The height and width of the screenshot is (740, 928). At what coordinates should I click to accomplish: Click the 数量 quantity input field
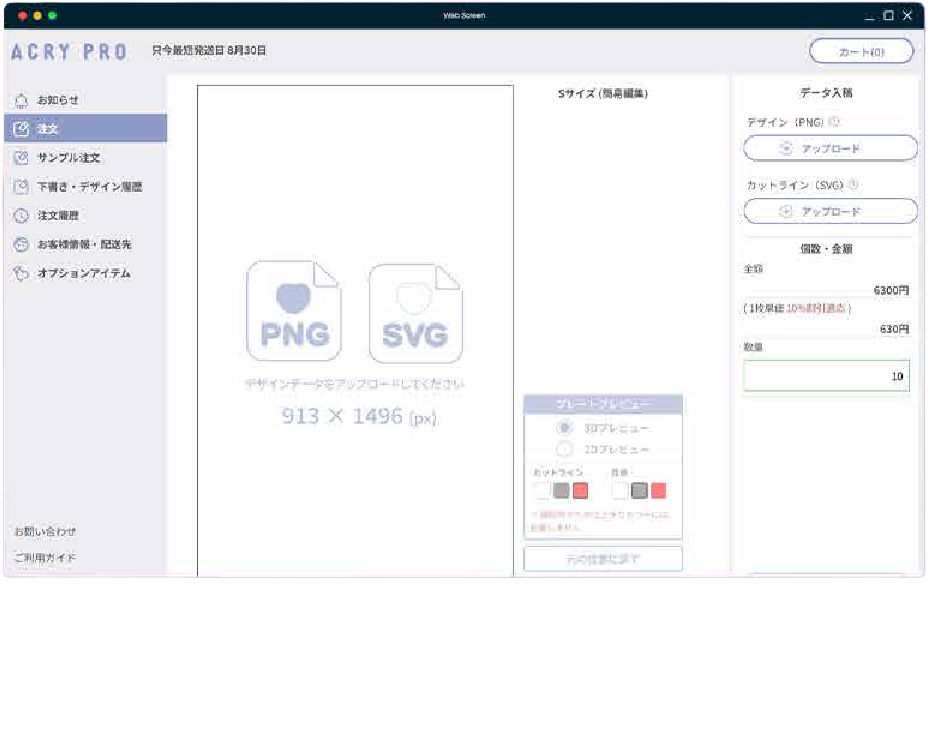click(826, 376)
